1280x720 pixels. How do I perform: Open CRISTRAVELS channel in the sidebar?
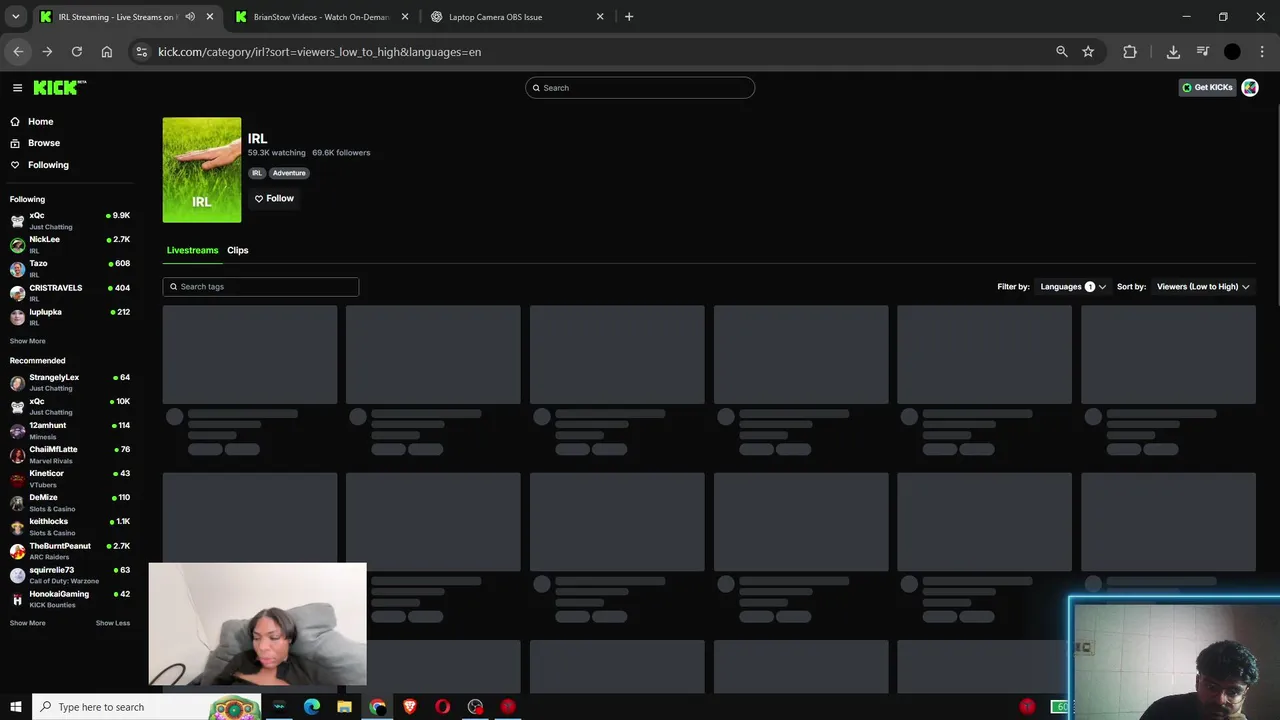[x=70, y=292]
